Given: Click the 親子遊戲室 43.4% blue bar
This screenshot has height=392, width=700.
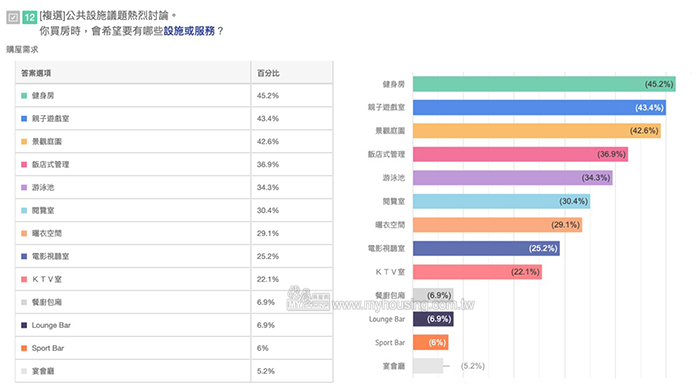Looking at the screenshot, I should pyautogui.click(x=539, y=108).
